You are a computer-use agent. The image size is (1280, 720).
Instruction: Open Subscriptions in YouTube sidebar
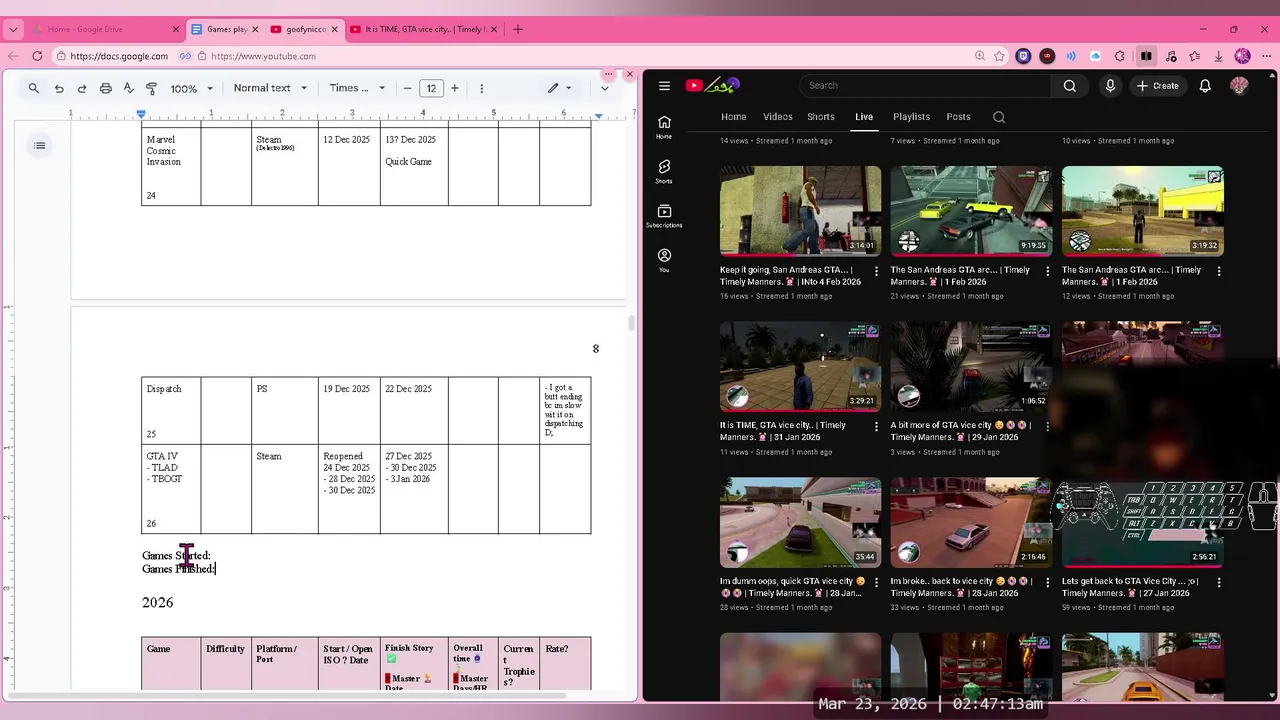pyautogui.click(x=664, y=216)
